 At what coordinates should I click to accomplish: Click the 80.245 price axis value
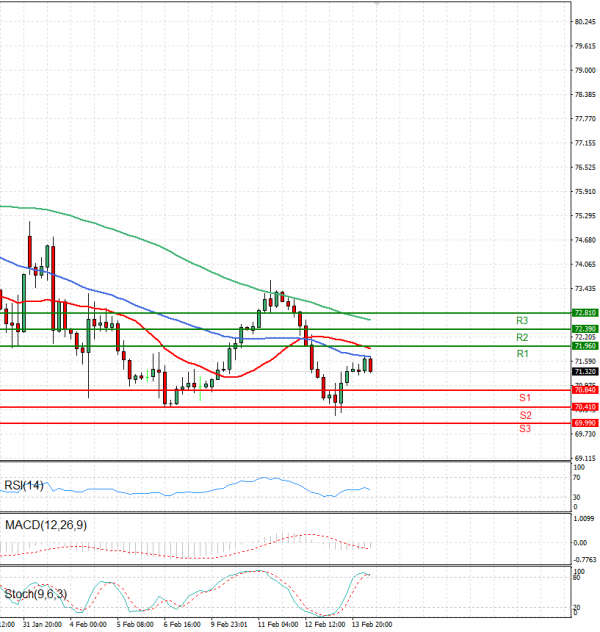coord(585,22)
